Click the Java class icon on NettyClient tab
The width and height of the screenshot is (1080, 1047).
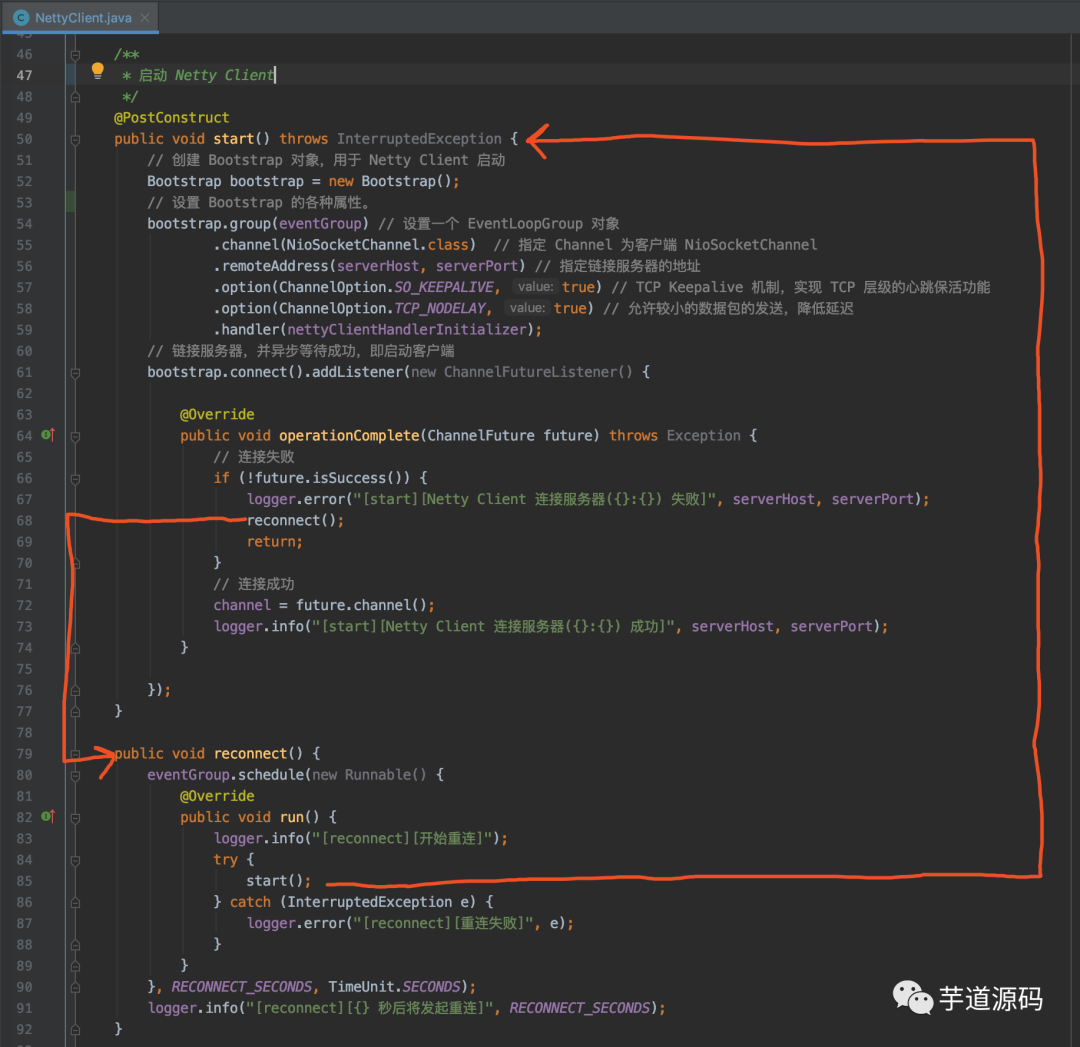(21, 18)
